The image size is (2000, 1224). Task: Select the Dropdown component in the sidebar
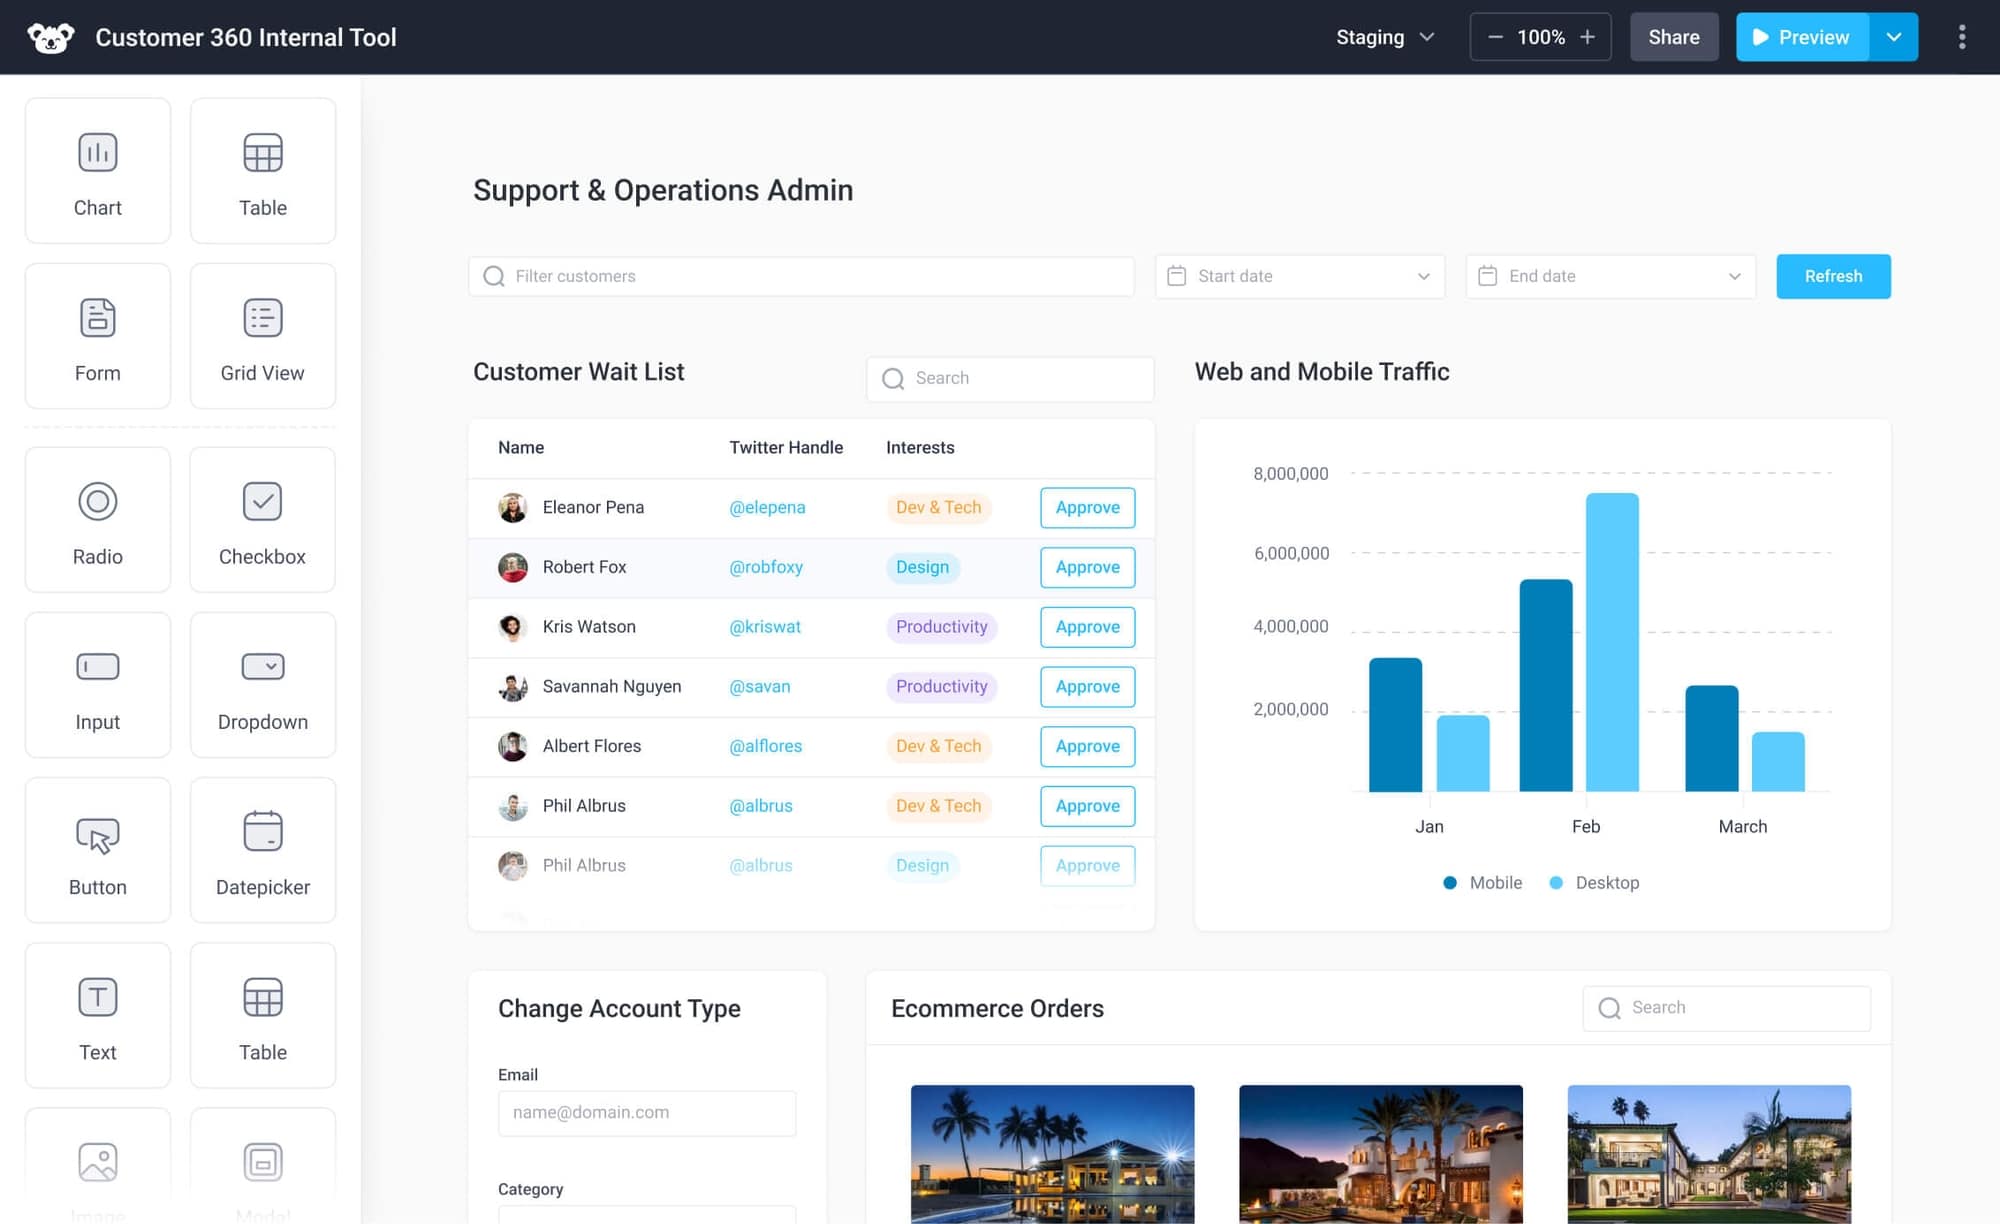tap(262, 685)
